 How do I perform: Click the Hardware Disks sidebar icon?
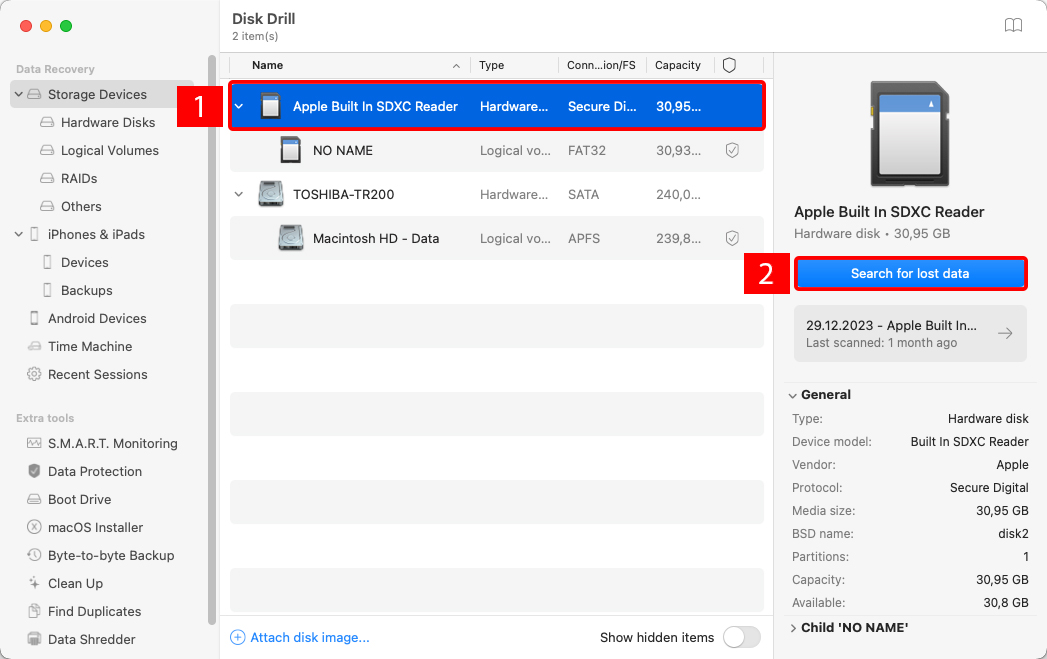click(47, 122)
